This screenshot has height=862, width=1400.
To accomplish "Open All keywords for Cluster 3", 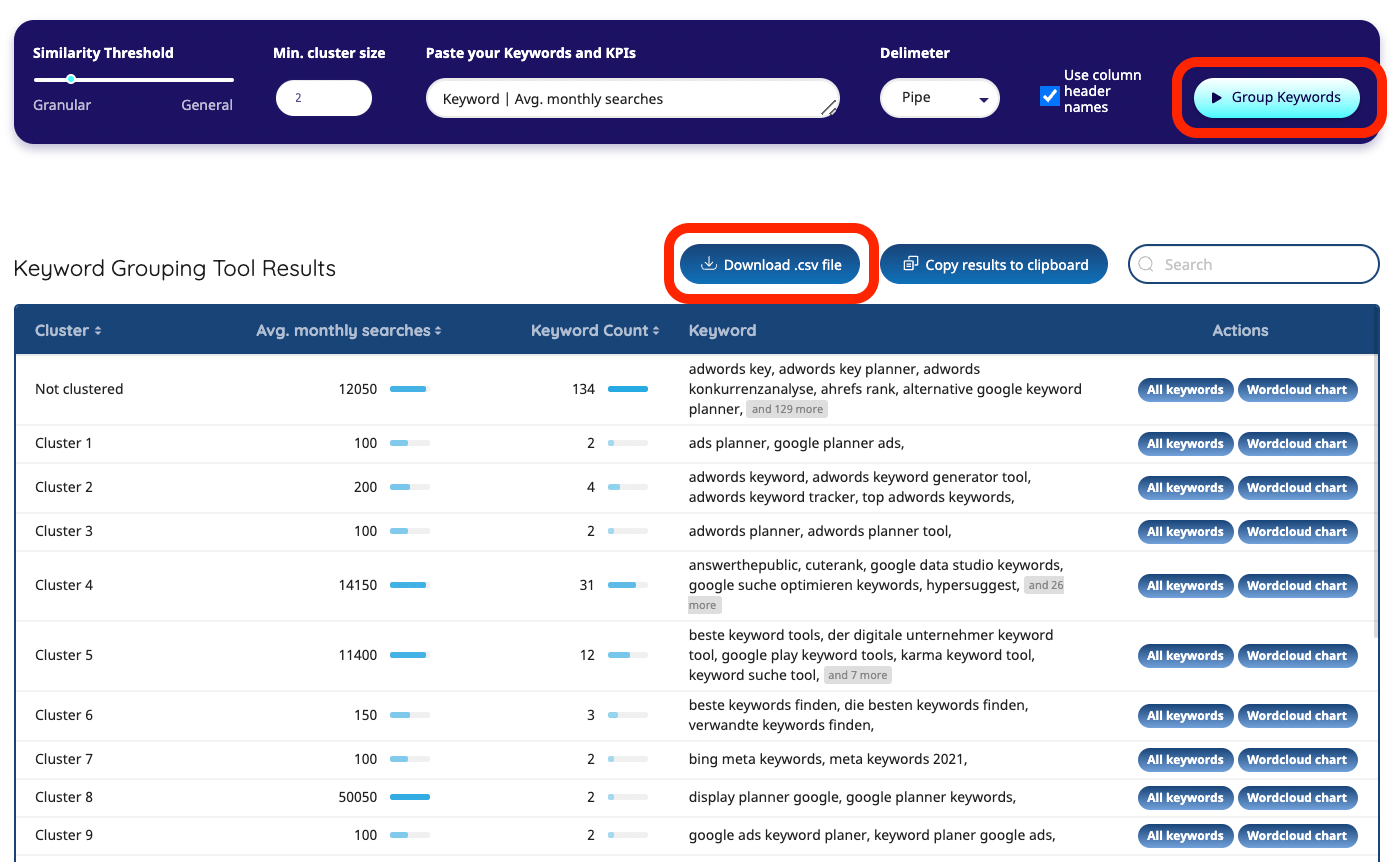I will pyautogui.click(x=1185, y=532).
